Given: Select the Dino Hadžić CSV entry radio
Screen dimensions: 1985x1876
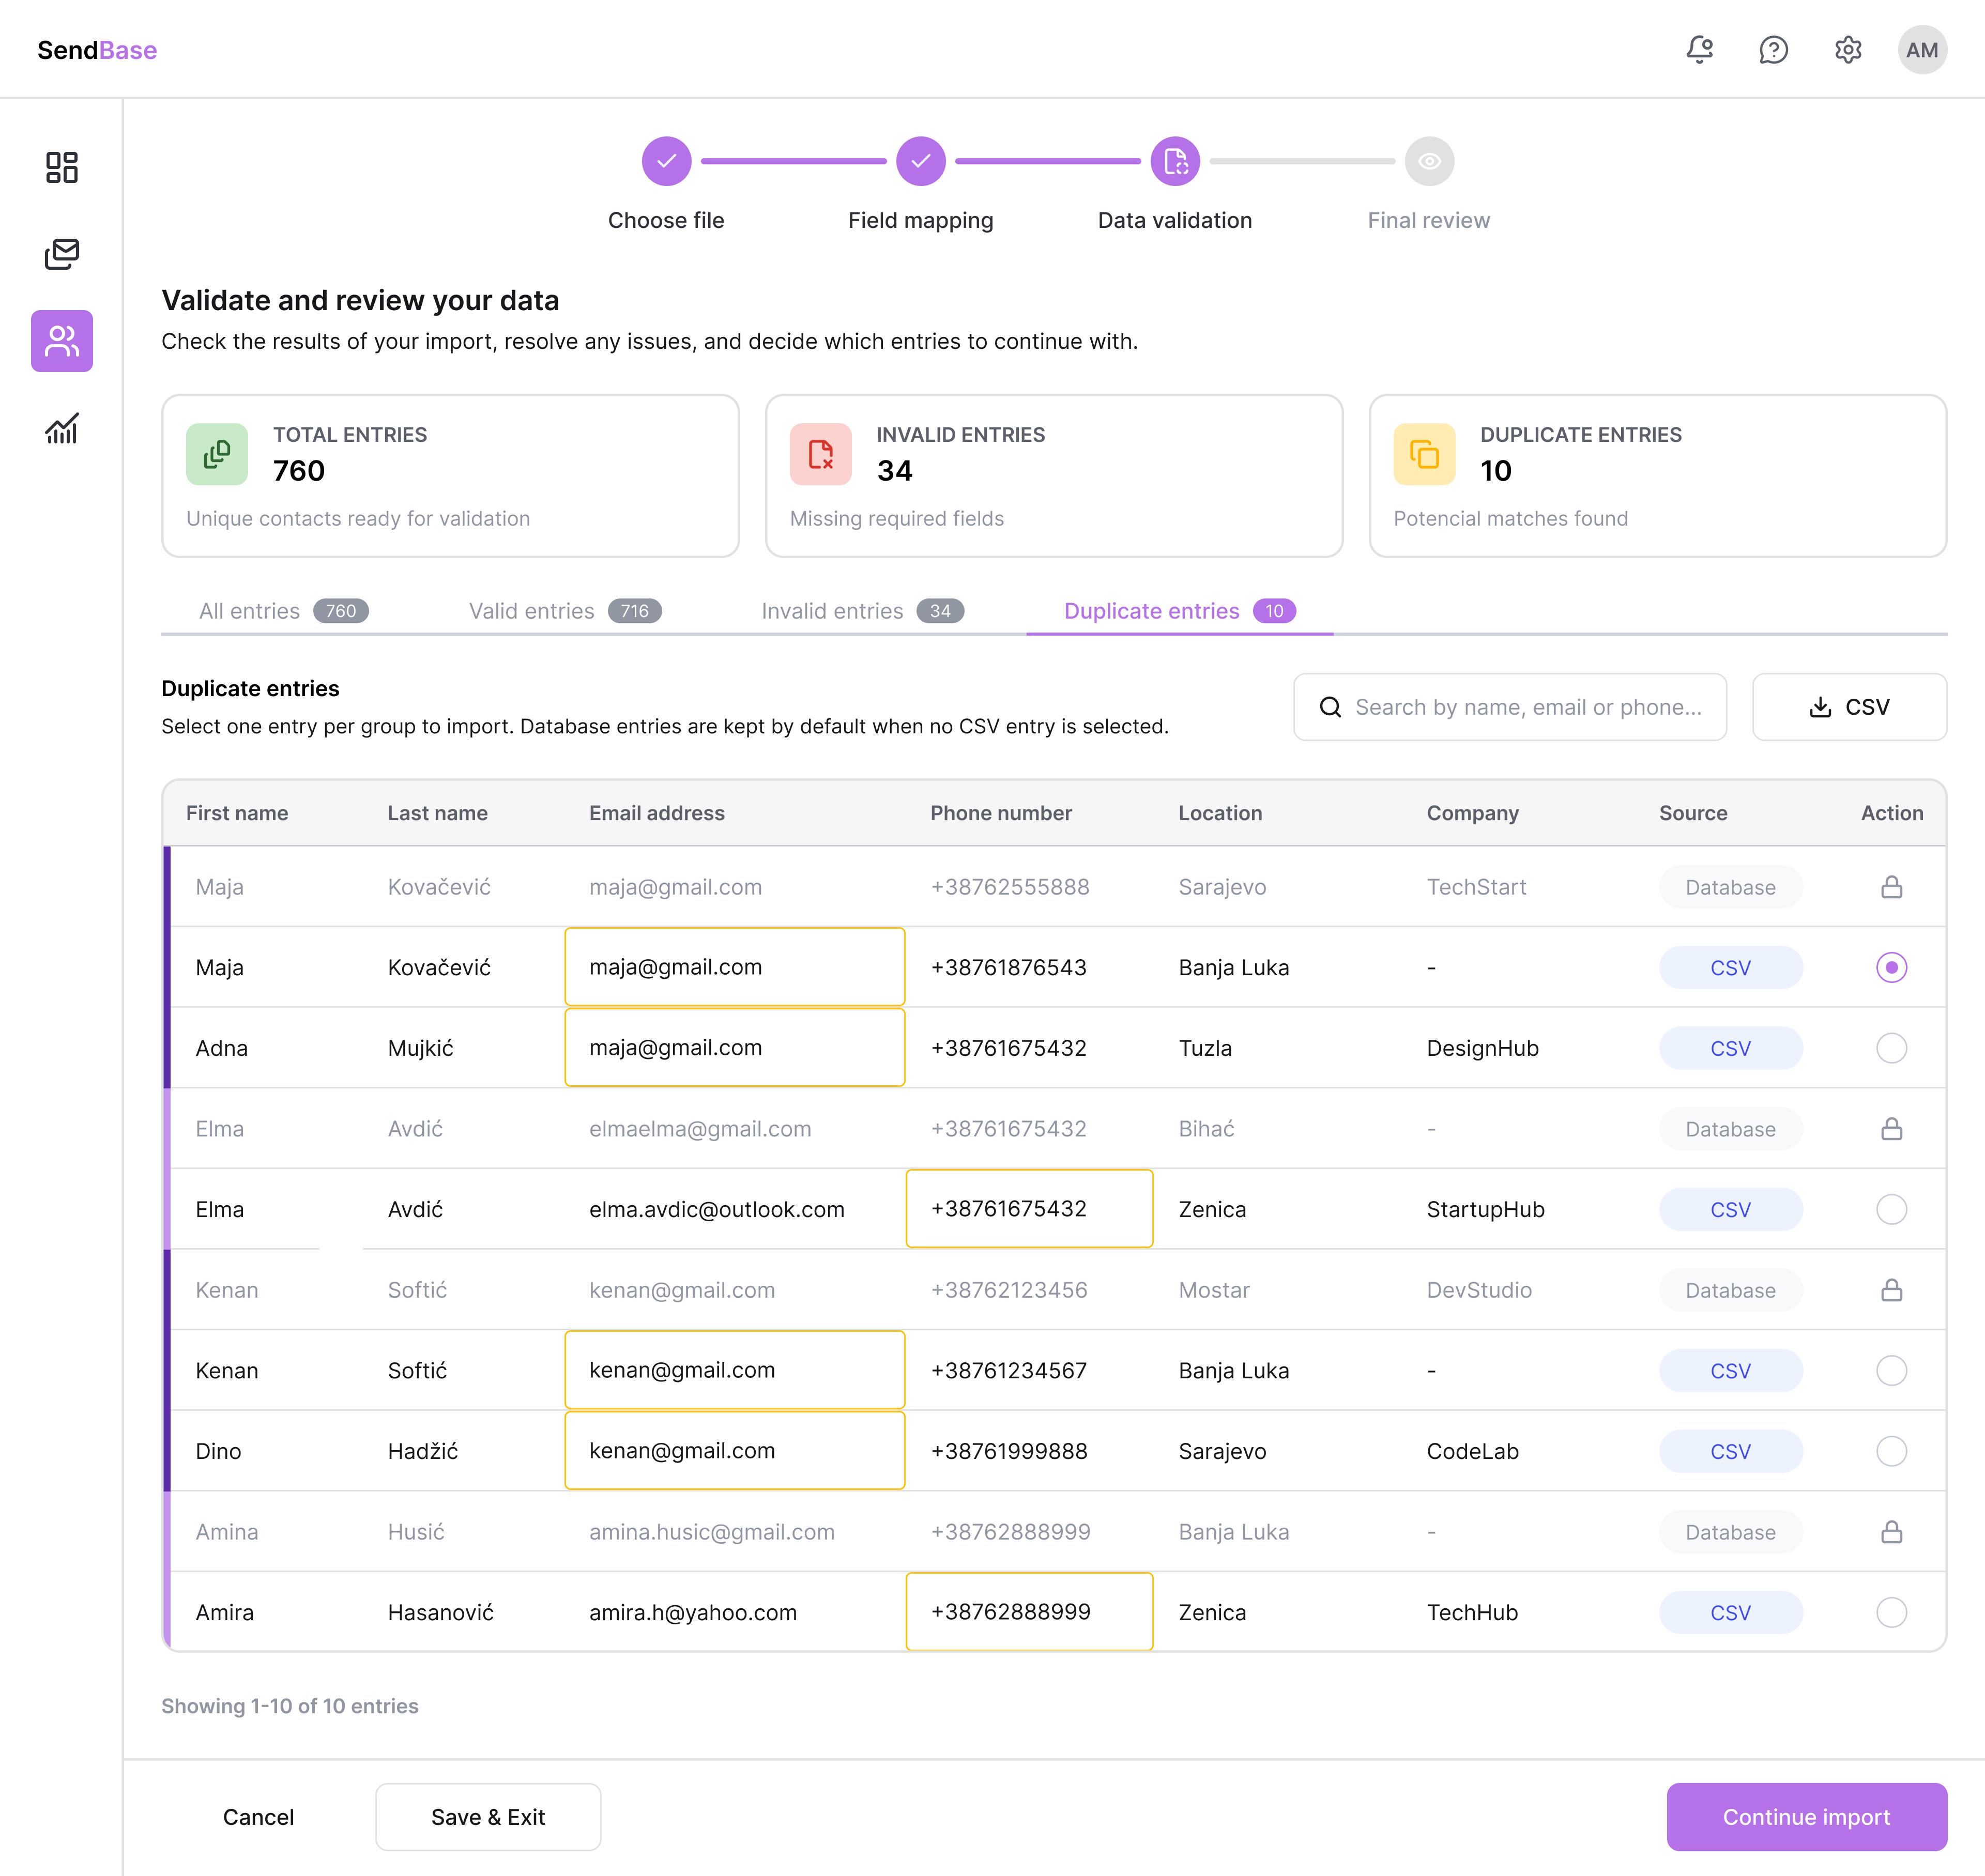Looking at the screenshot, I should click(x=1891, y=1451).
